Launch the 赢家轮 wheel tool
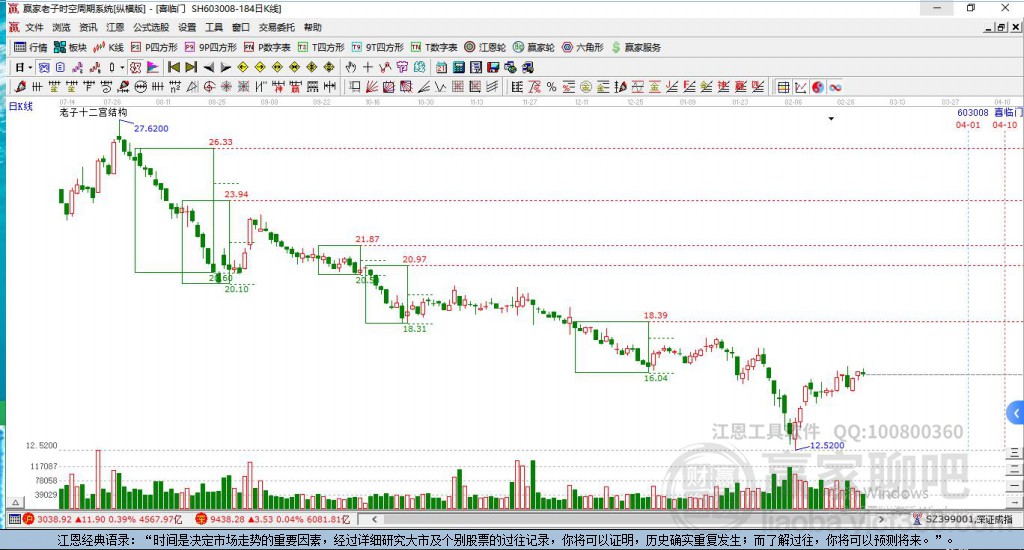 pyautogui.click(x=534, y=47)
